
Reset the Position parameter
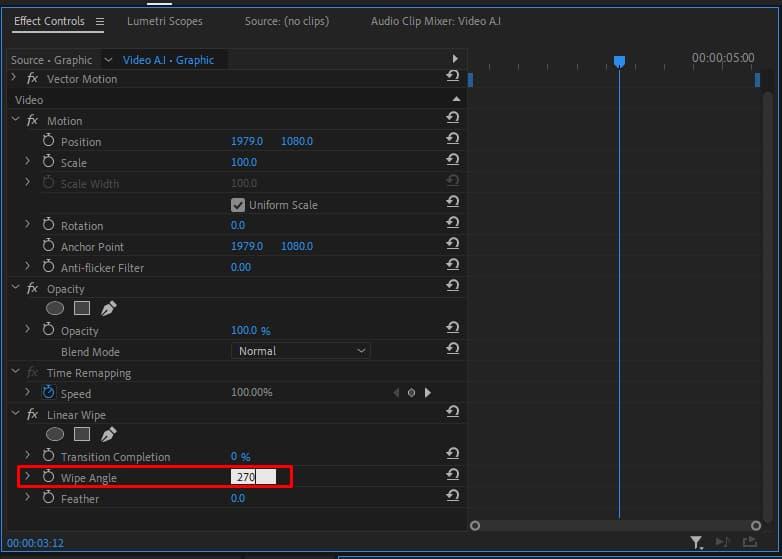tap(453, 141)
